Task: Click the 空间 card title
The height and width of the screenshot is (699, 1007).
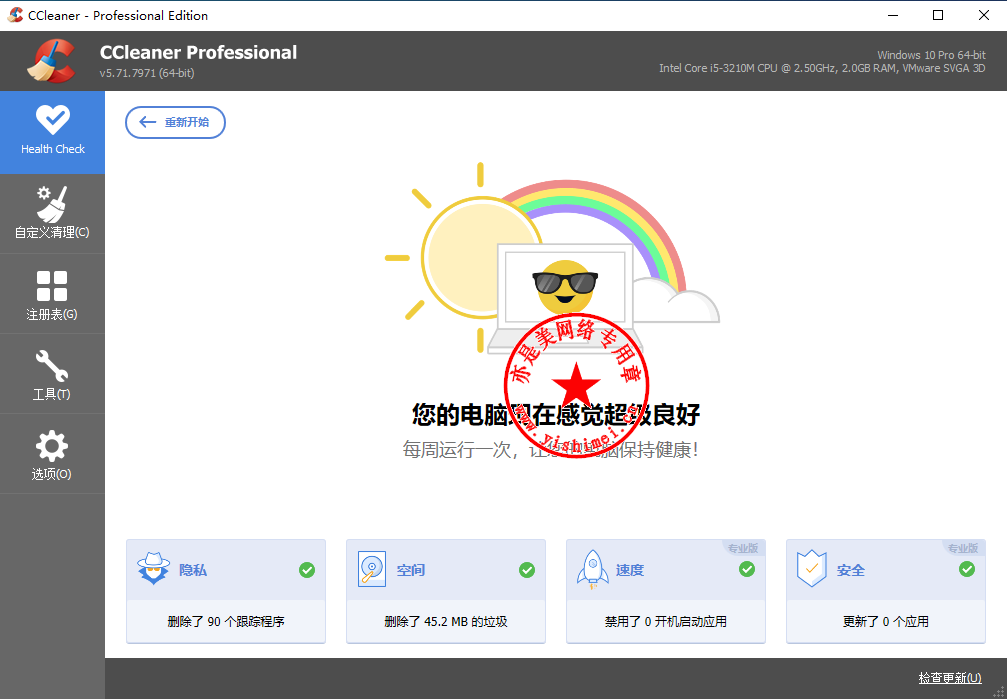Action: [411, 570]
